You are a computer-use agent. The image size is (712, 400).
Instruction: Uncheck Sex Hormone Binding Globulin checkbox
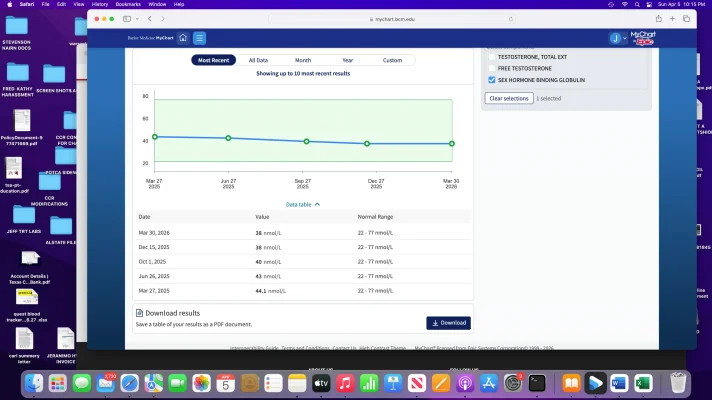tap(491, 79)
